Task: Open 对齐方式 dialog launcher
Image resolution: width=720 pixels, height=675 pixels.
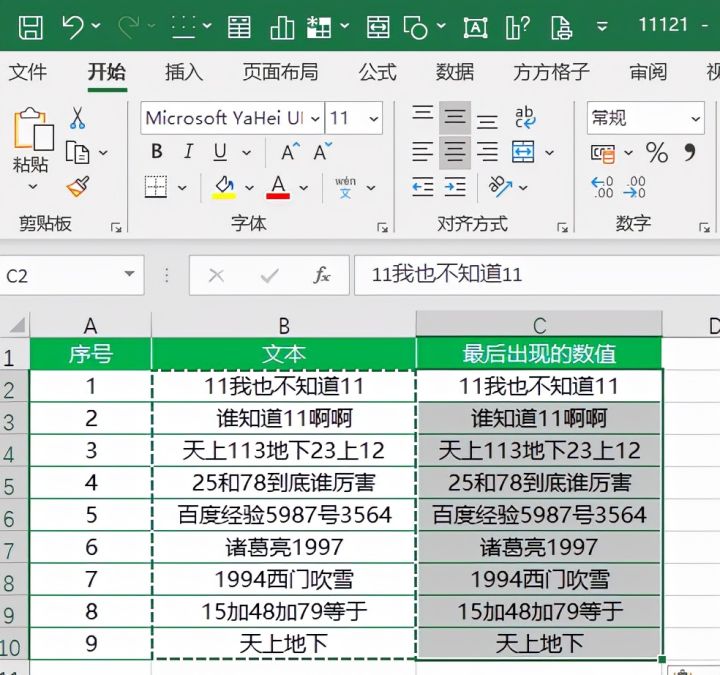Action: coord(562,227)
